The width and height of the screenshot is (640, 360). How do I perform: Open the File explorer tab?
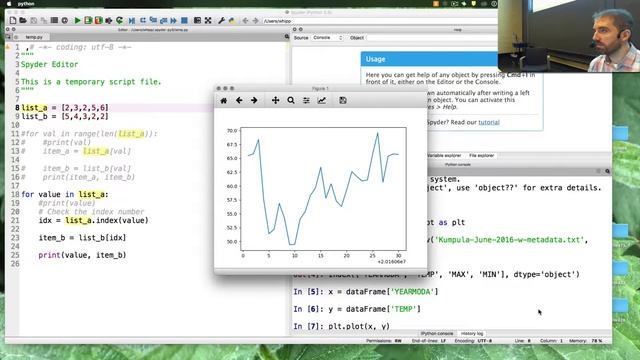click(482, 156)
